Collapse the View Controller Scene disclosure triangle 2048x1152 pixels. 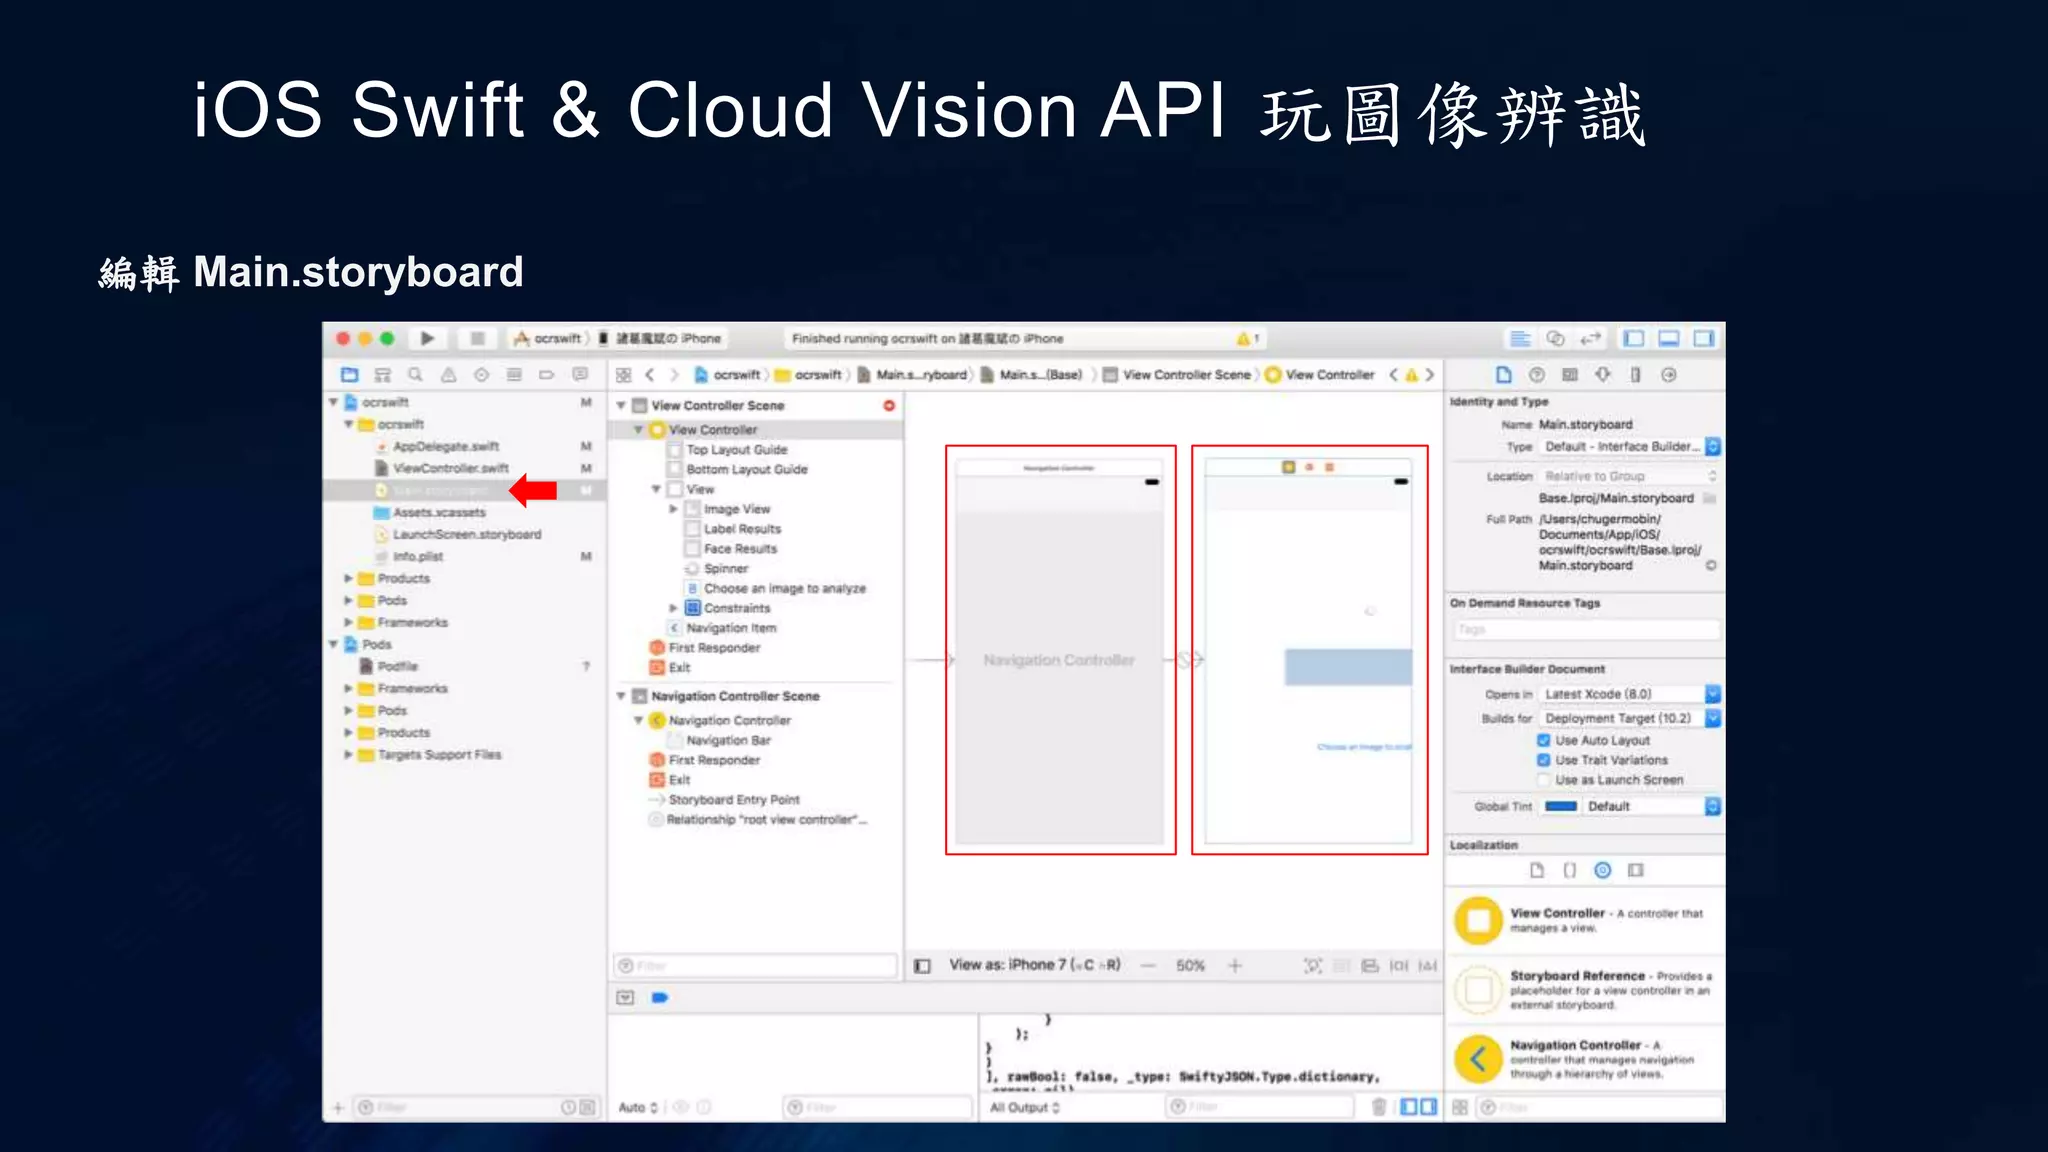[x=621, y=405]
